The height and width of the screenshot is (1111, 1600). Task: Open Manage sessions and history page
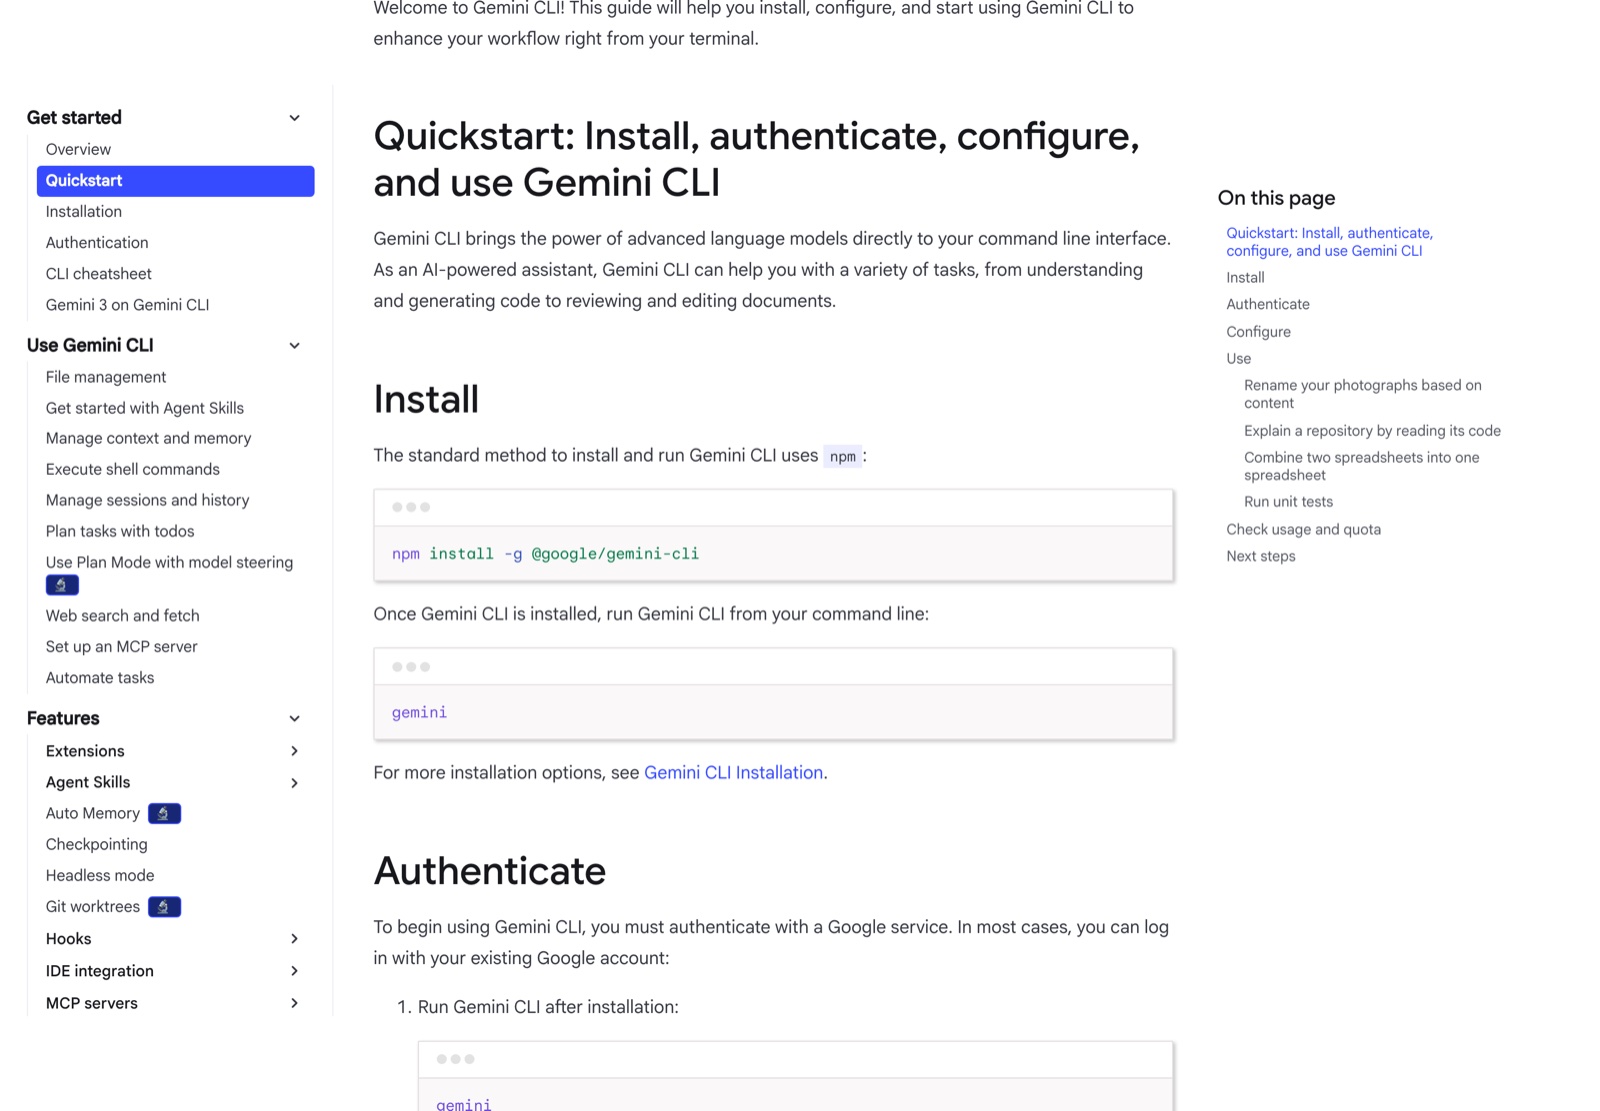[147, 500]
